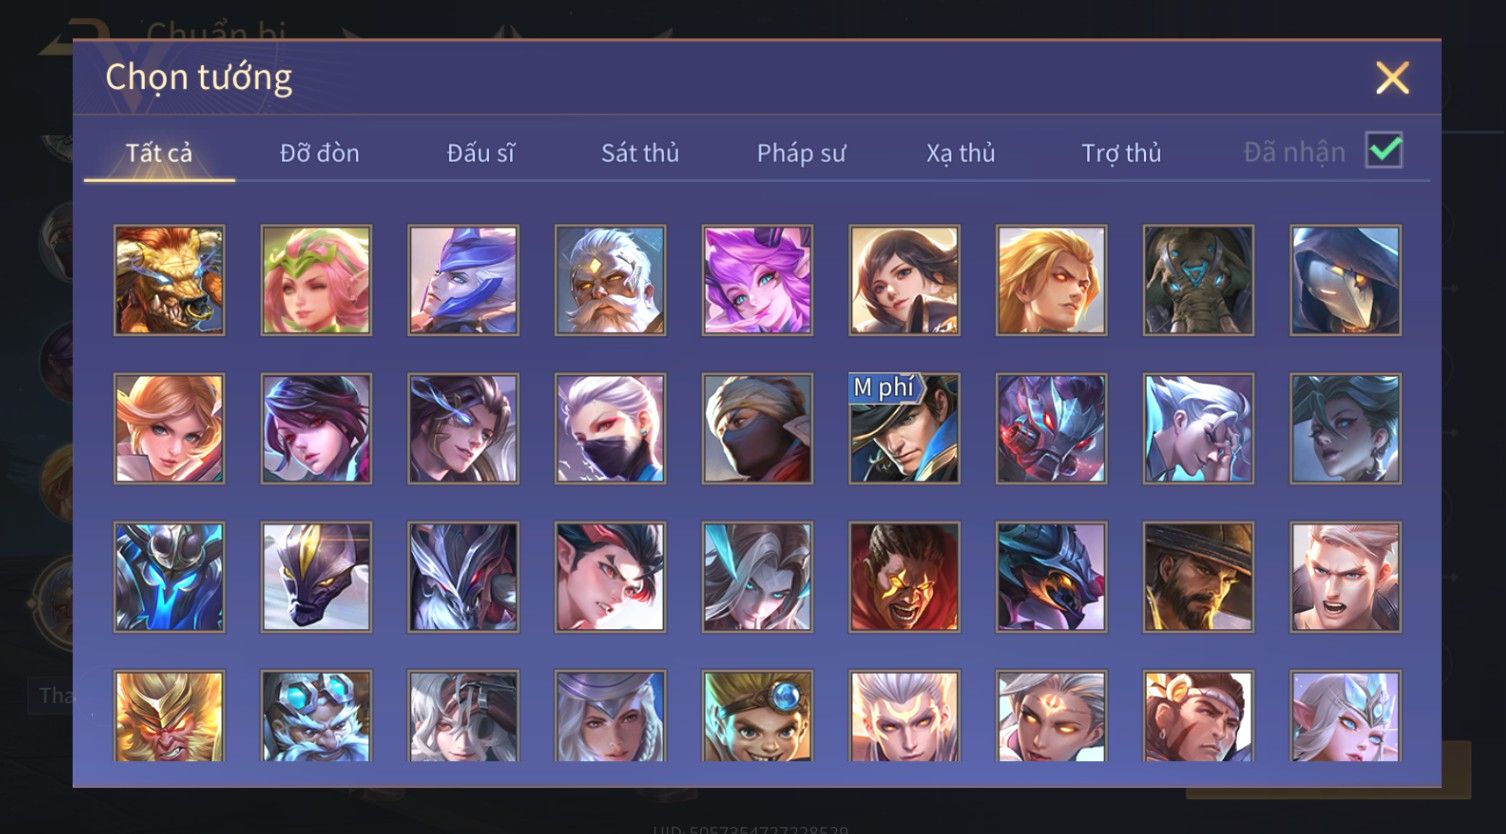
Task: Switch to the Xạ thủ tab
Action: [x=960, y=153]
